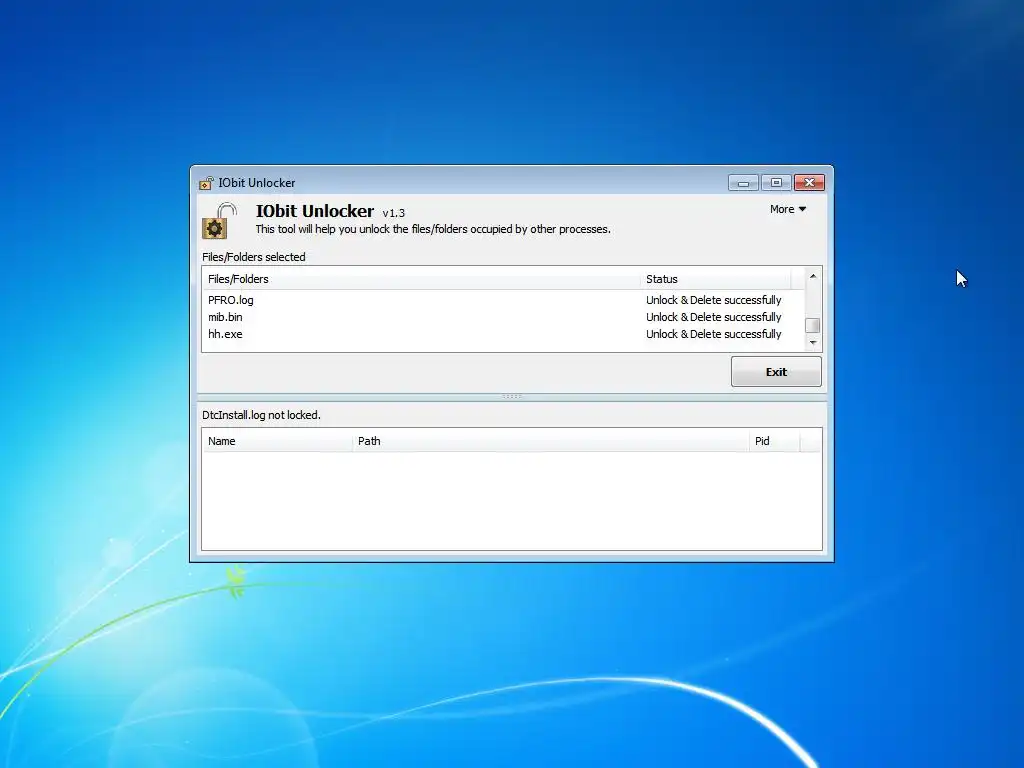Click the file list scrollbar thumb

[813, 325]
